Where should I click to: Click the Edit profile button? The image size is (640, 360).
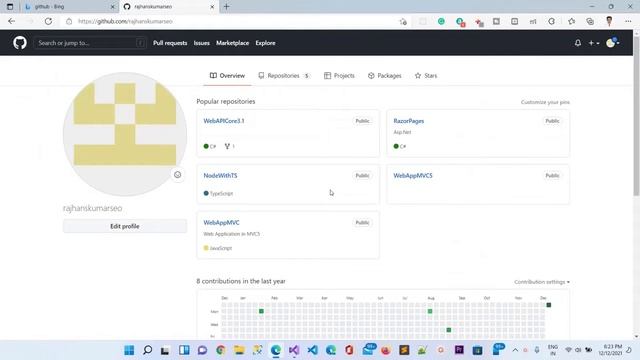125,226
